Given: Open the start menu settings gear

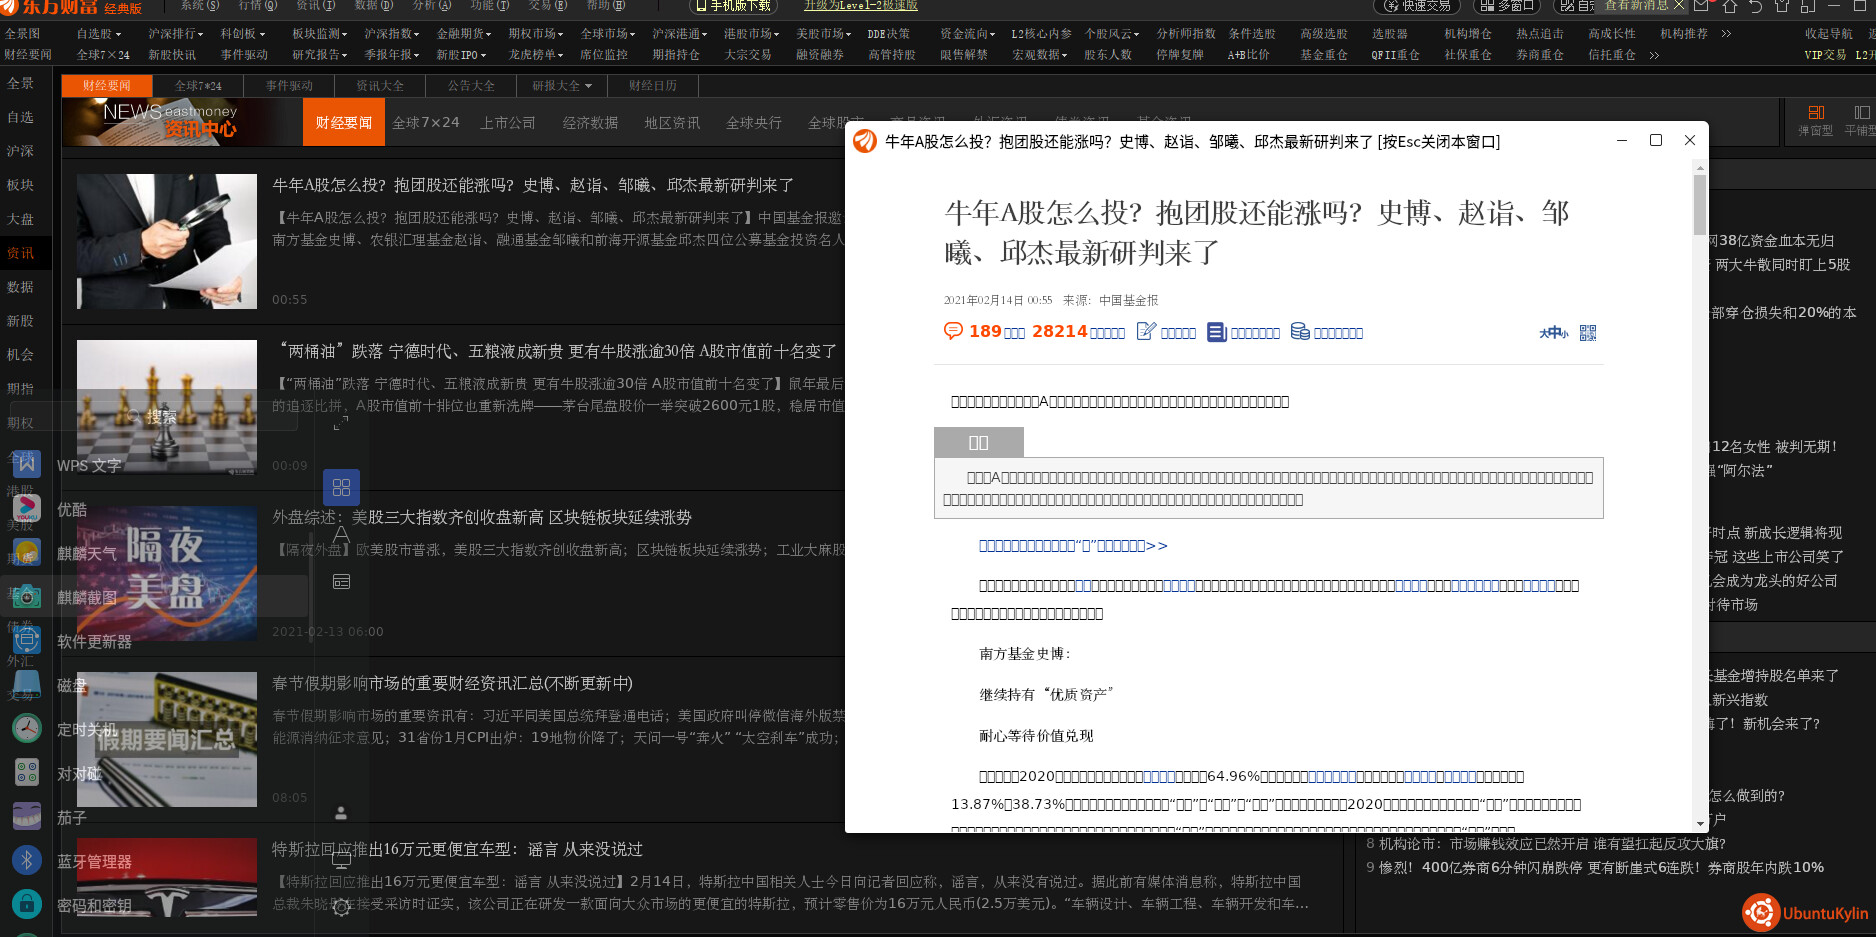Looking at the screenshot, I should pos(341,907).
